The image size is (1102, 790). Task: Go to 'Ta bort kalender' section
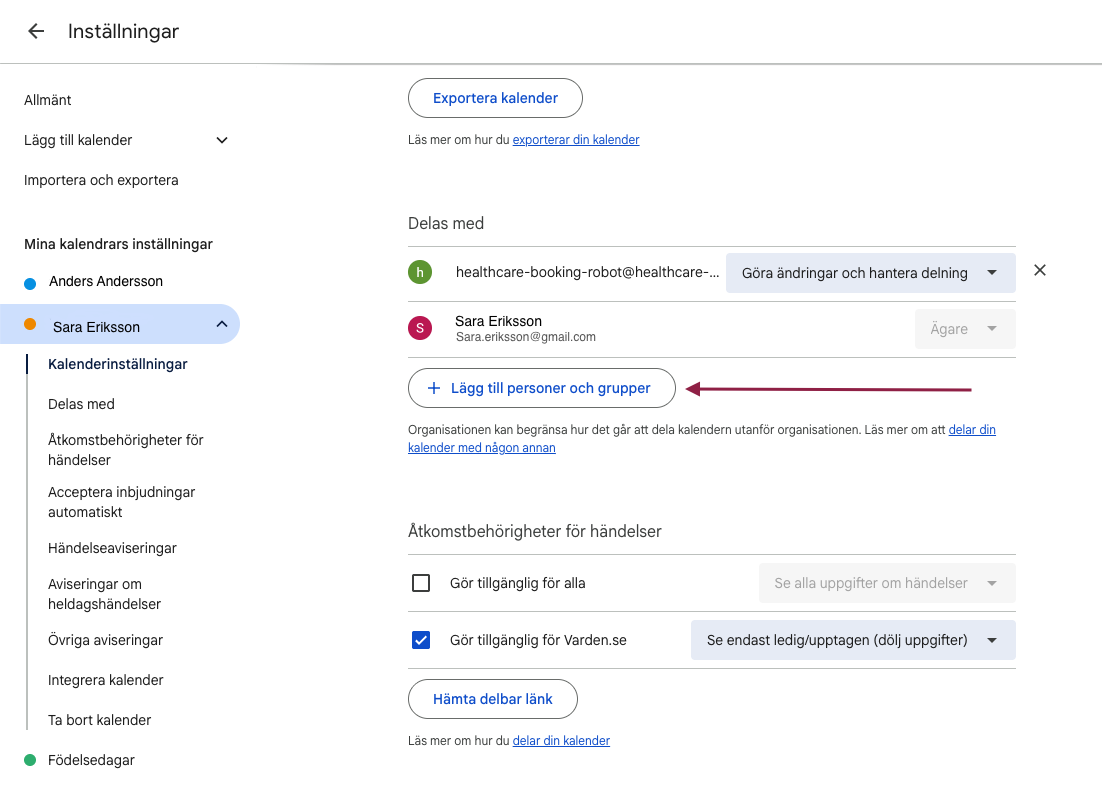click(x=100, y=720)
